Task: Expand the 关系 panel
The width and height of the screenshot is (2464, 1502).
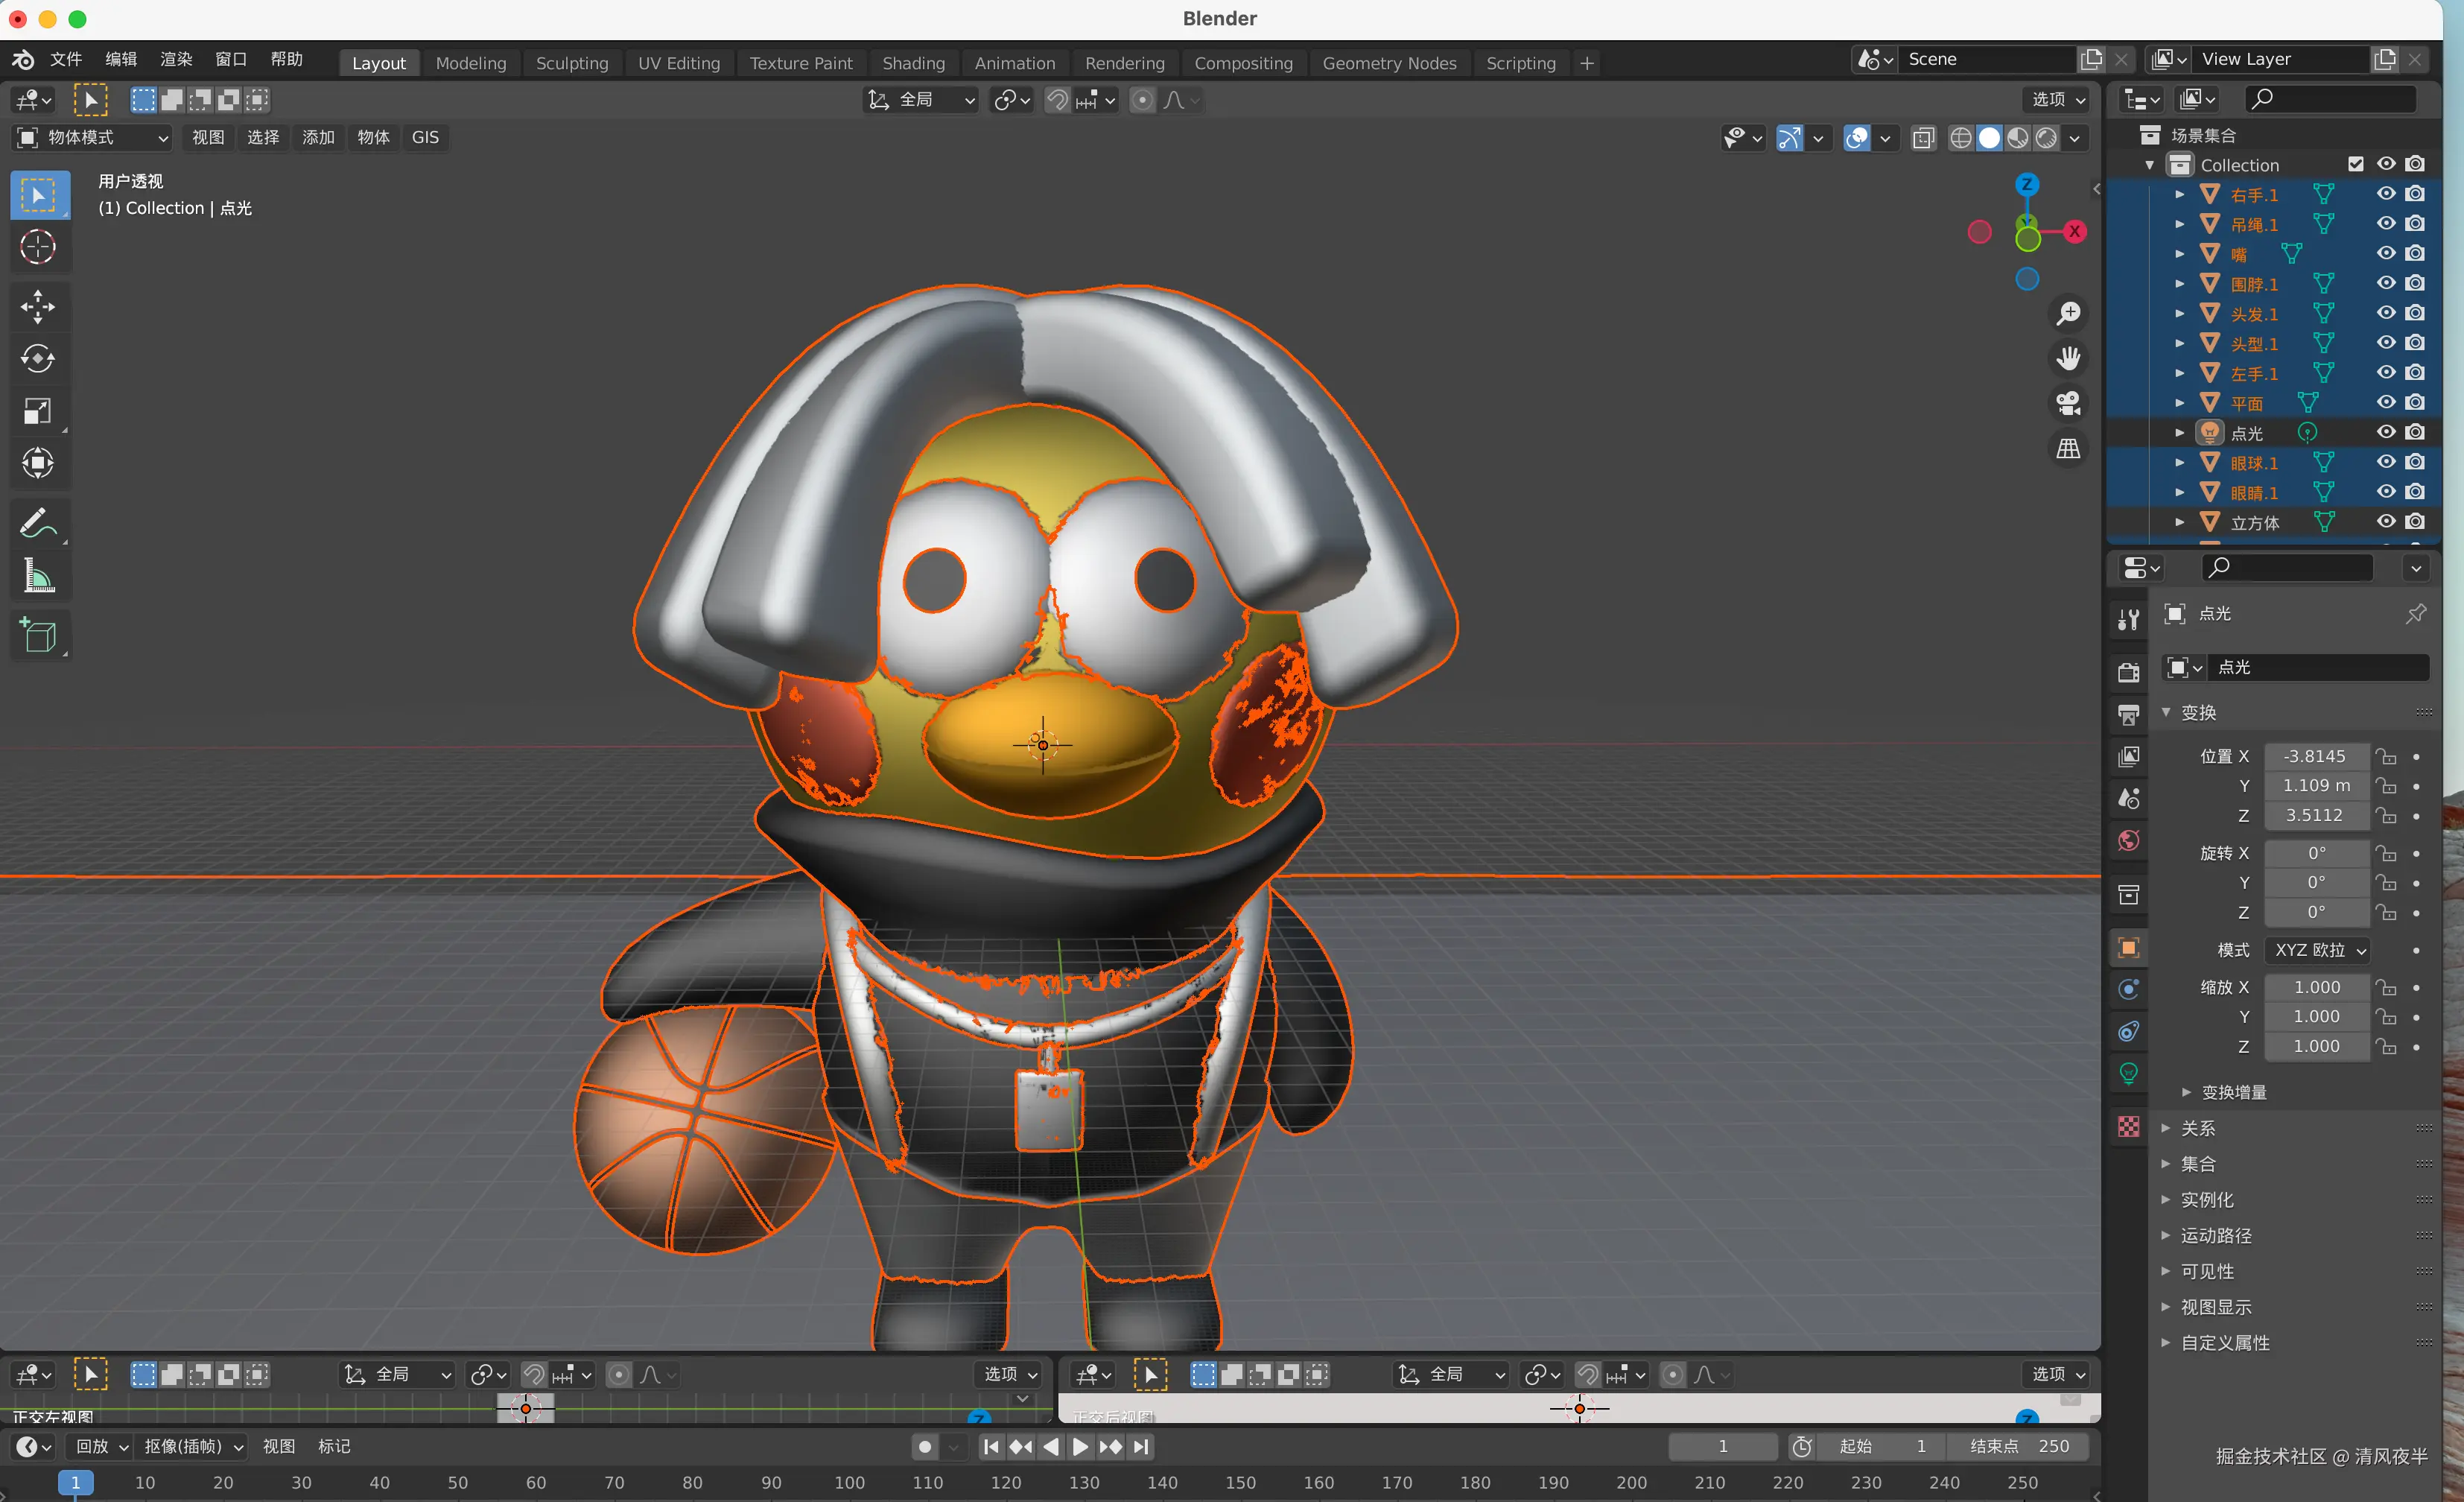Action: point(2198,1128)
